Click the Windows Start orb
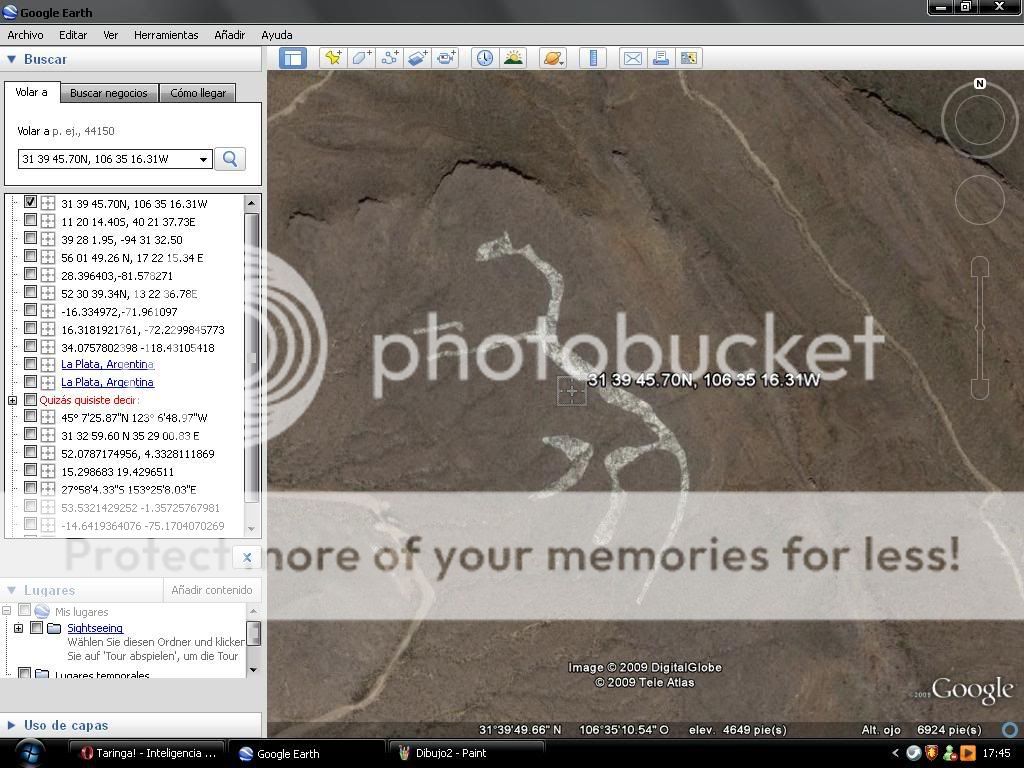Image resolution: width=1024 pixels, height=768 pixels. click(x=29, y=753)
